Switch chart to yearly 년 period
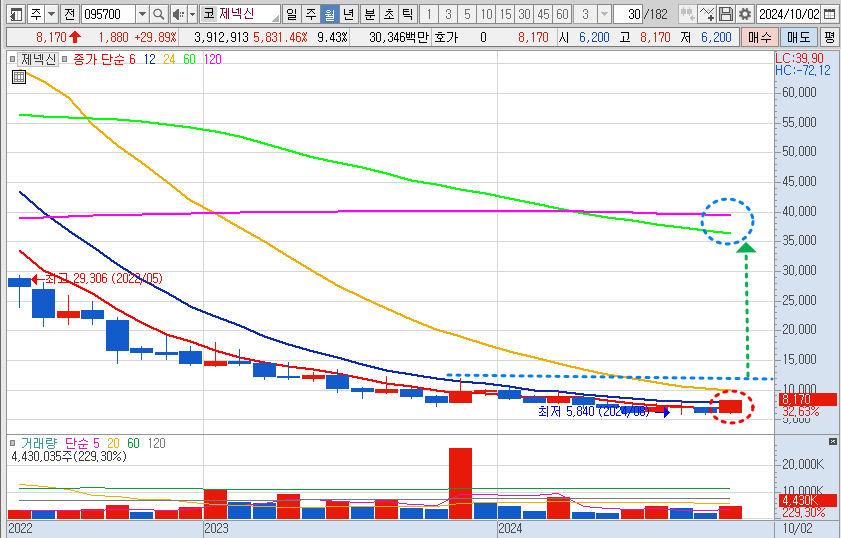 pyautogui.click(x=349, y=14)
